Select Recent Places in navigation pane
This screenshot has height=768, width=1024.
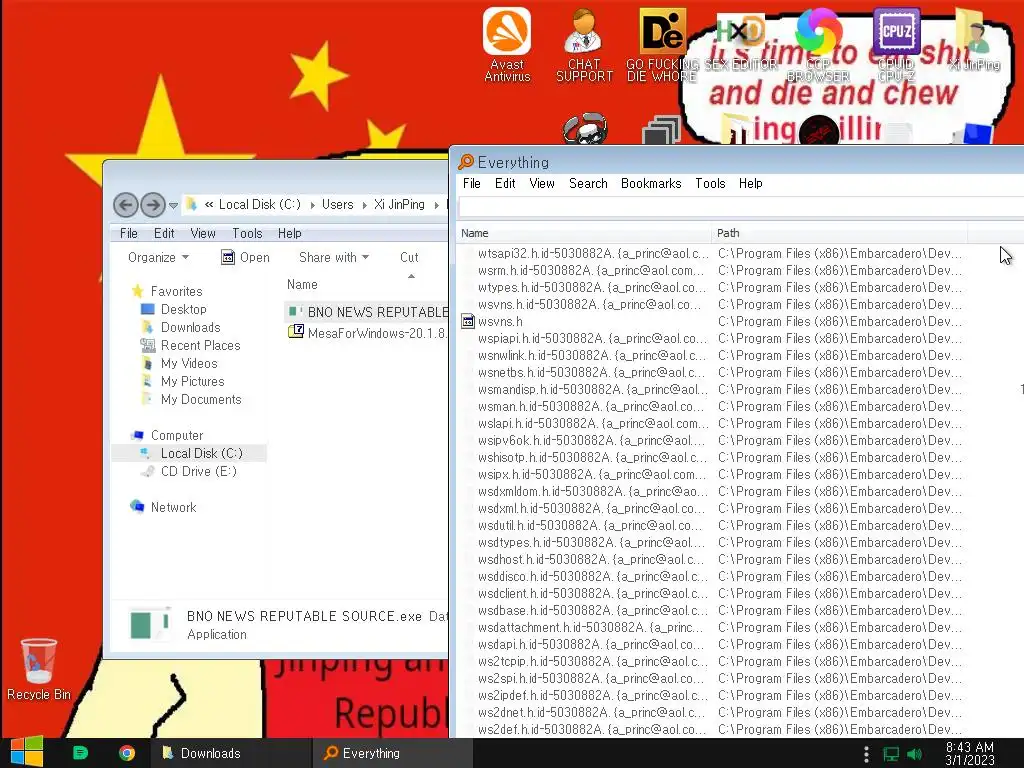click(200, 345)
